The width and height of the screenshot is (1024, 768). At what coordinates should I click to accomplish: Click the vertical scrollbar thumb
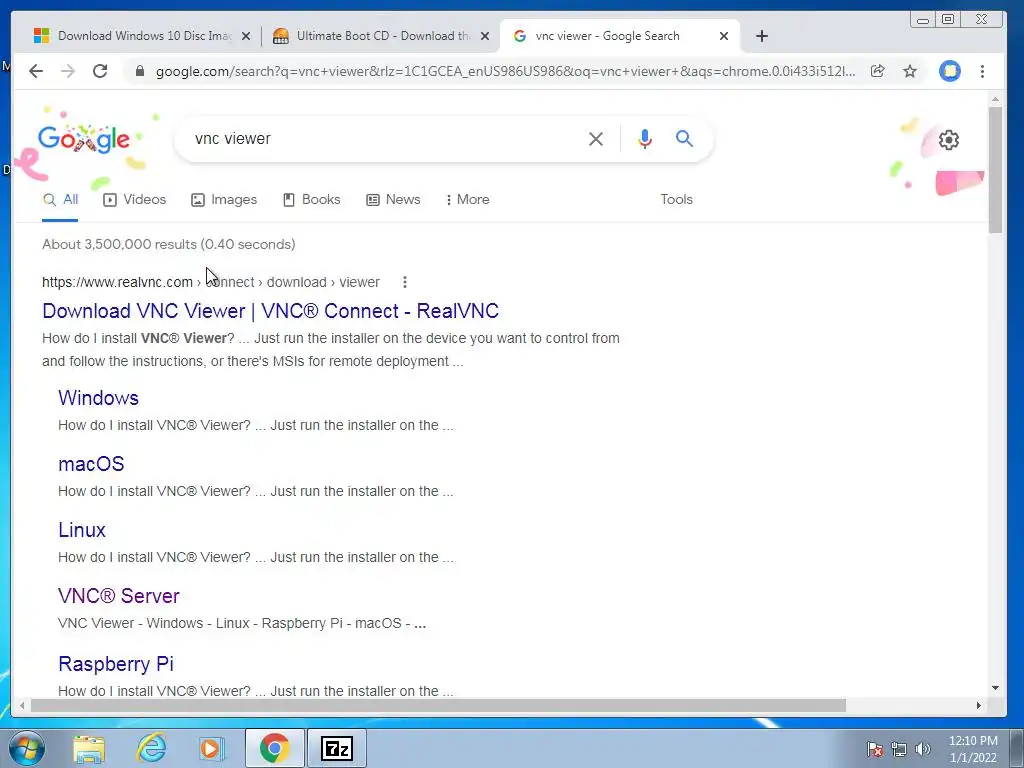point(995,170)
